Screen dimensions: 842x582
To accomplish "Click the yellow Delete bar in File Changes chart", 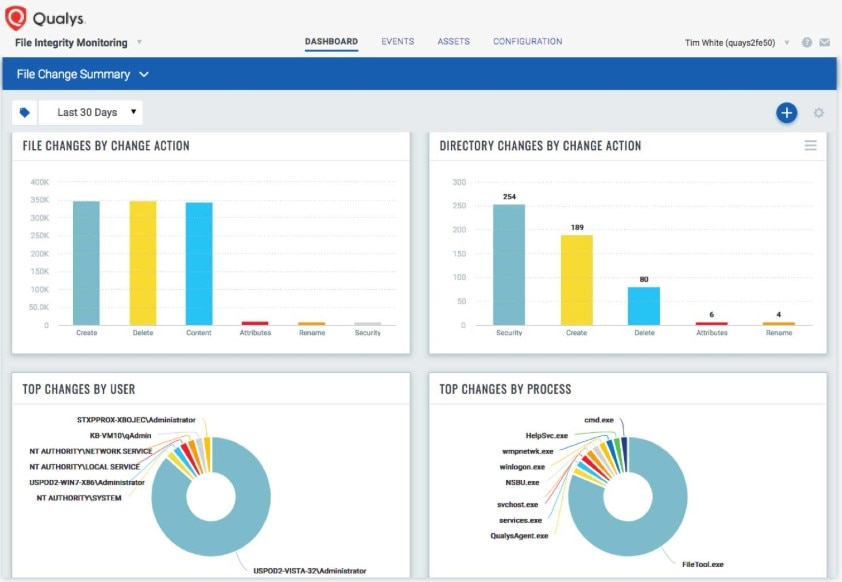I will pos(143,263).
